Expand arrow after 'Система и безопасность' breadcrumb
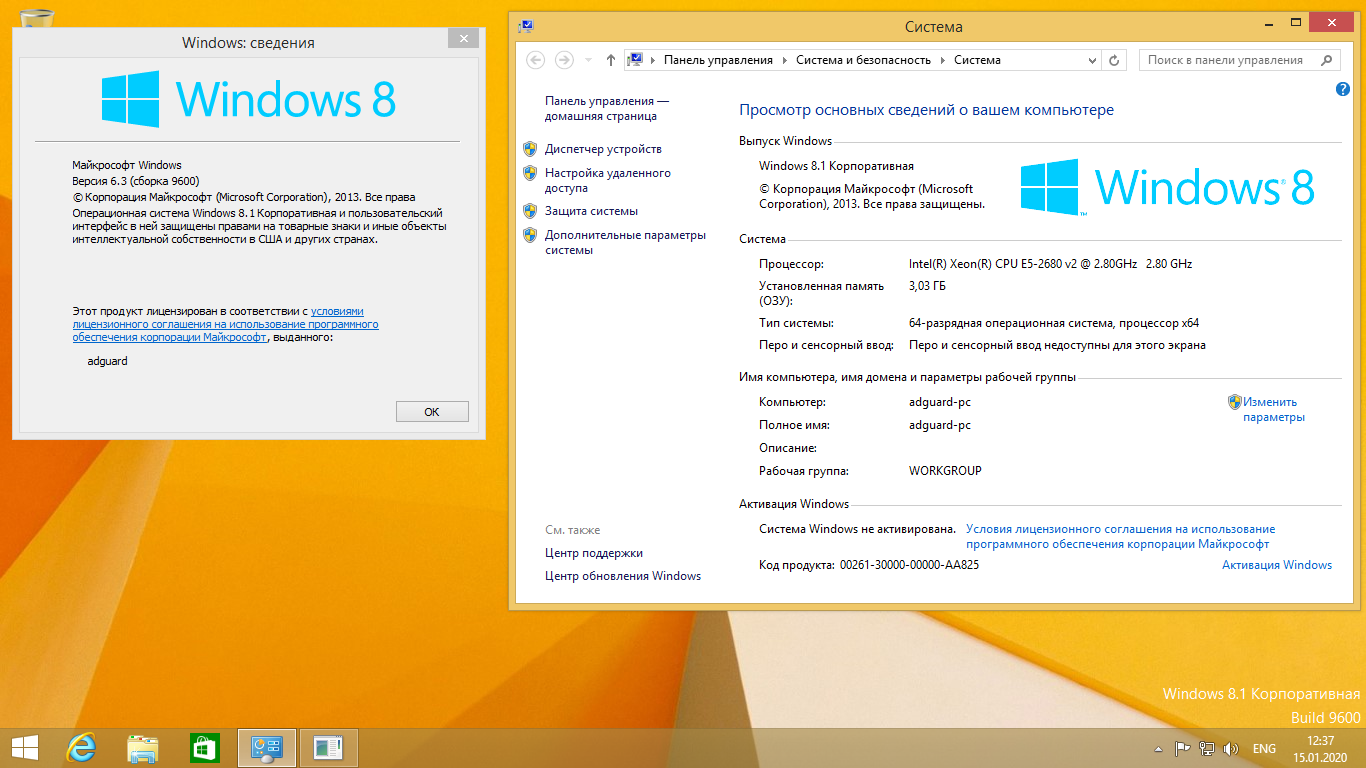 942,60
